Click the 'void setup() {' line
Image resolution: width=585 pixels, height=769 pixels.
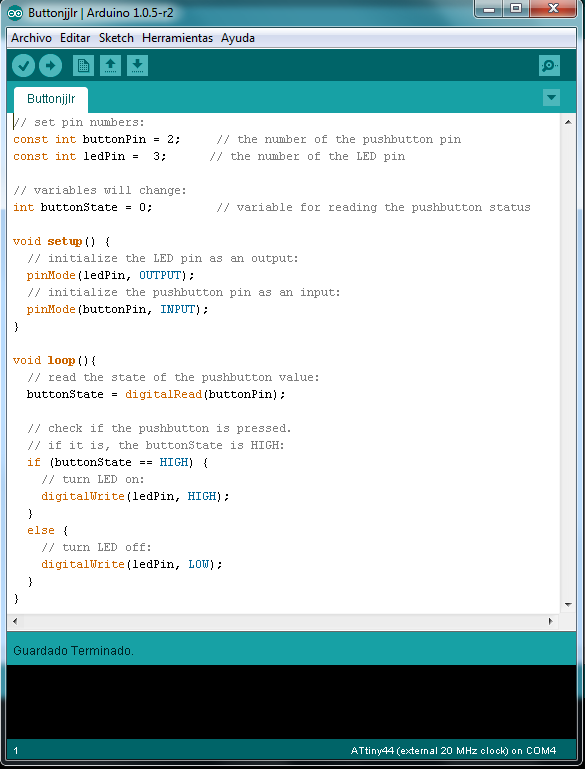[62, 241]
